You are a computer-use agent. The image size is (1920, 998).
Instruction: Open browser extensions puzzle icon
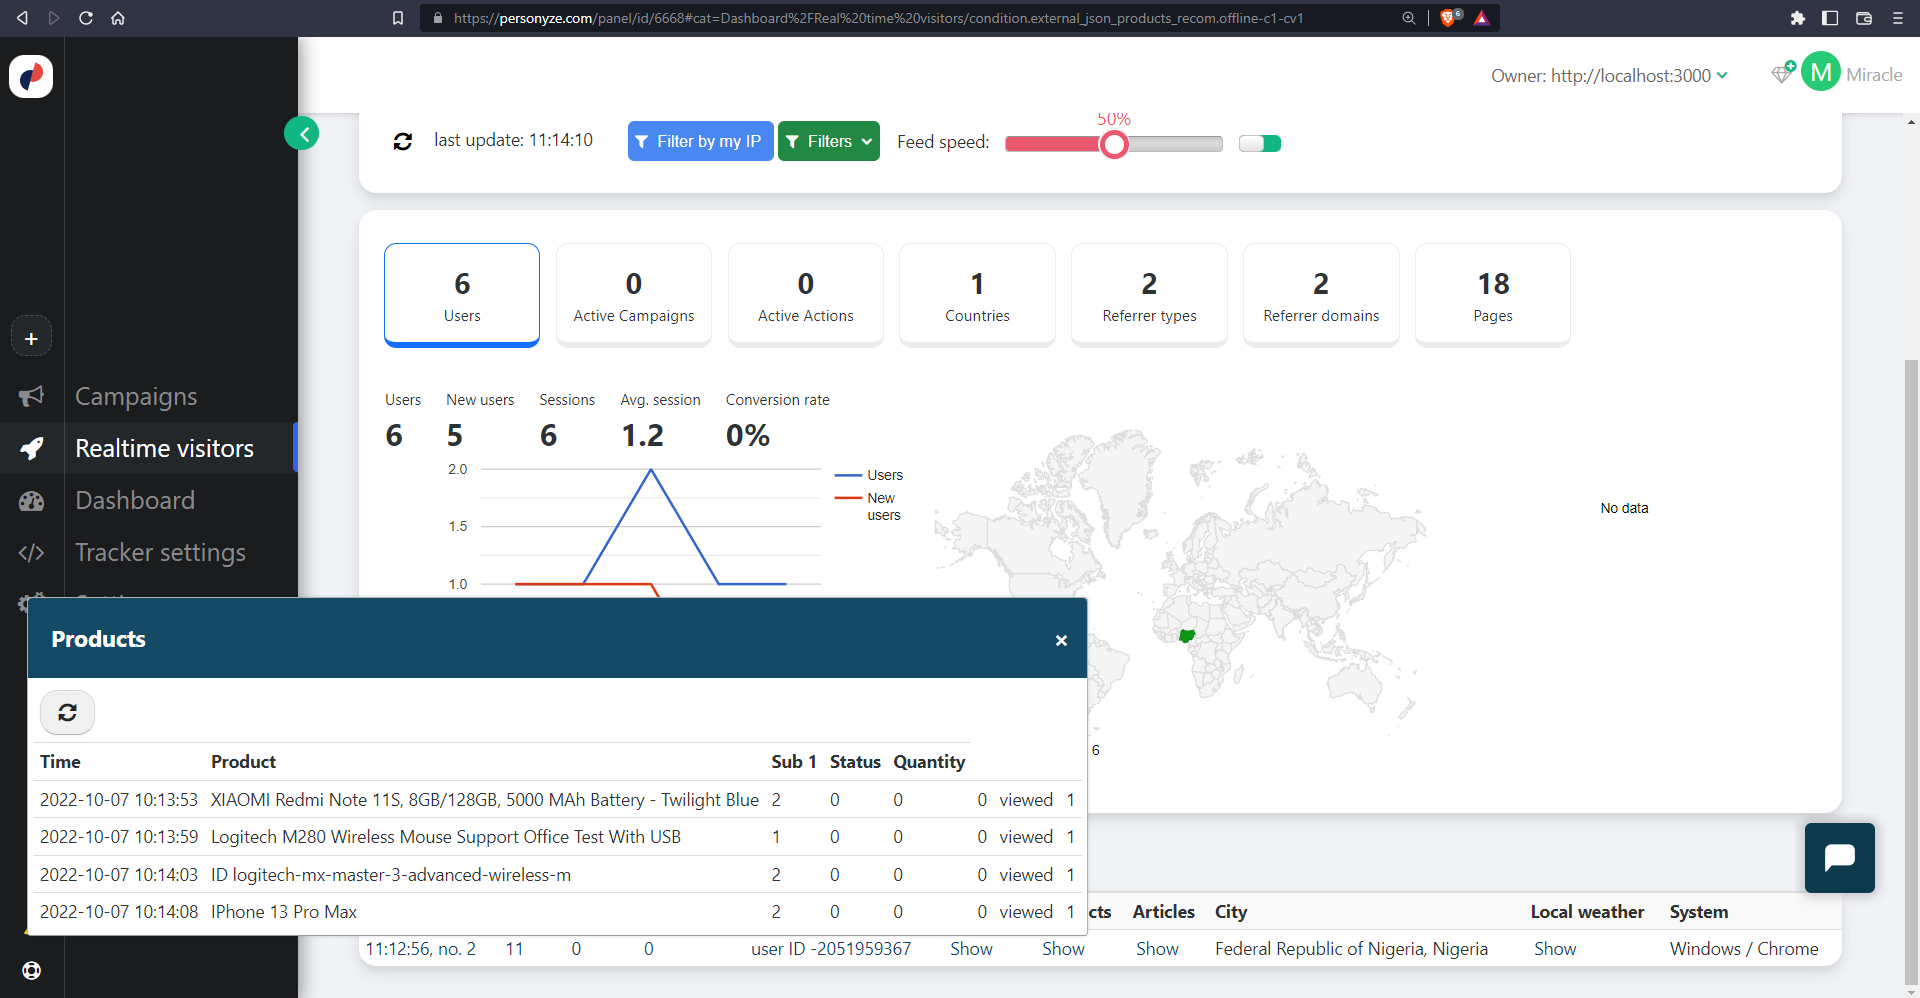pos(1797,18)
